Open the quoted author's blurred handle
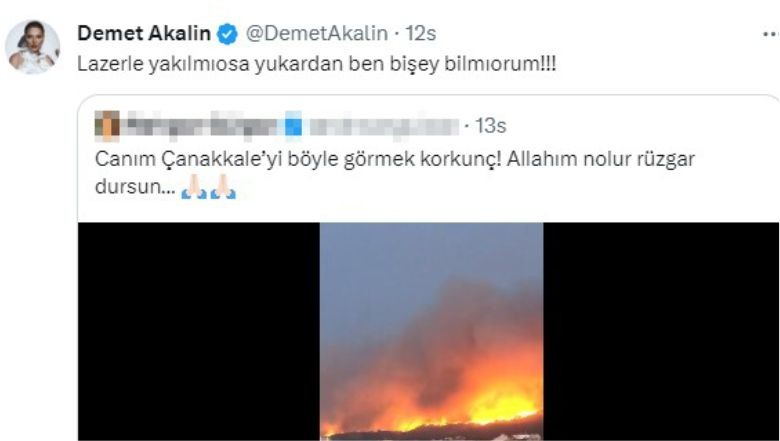The width and height of the screenshot is (780, 441). (384, 126)
